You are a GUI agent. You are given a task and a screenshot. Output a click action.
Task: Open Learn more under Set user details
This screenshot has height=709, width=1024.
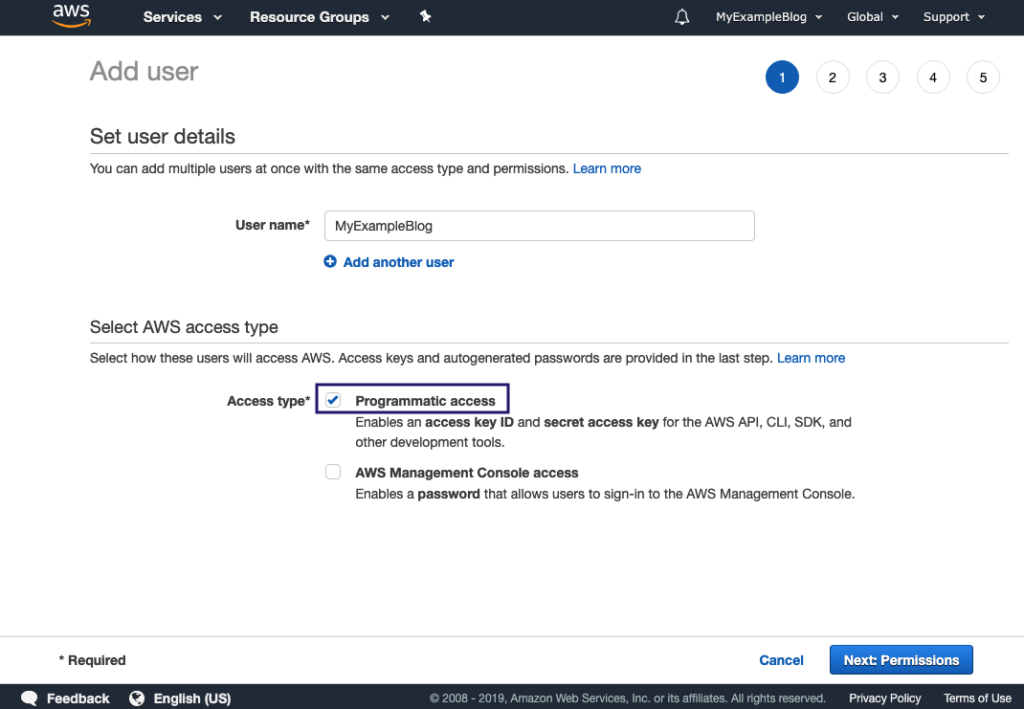tap(606, 168)
